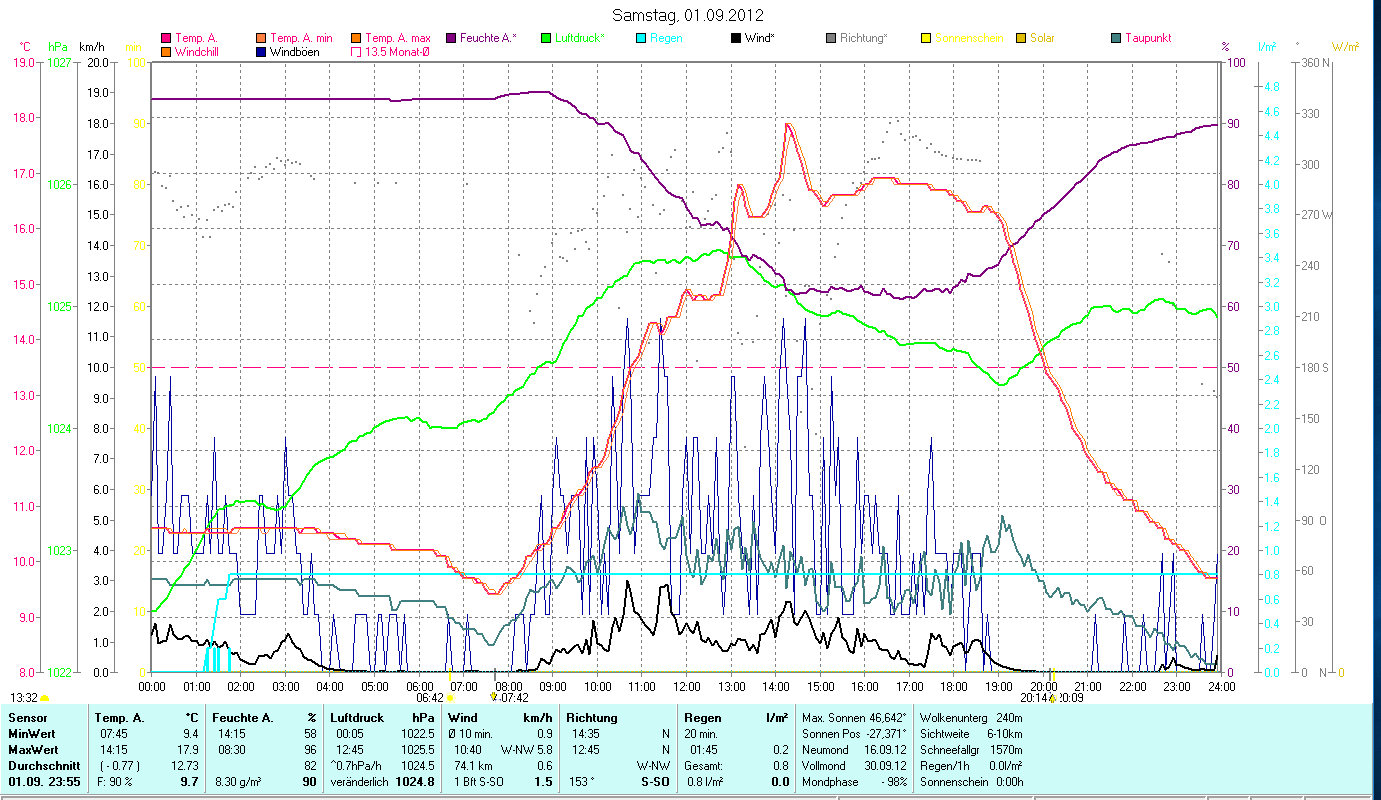
Task: Click the sunset sun icon at 20:14
Action: [1052, 697]
